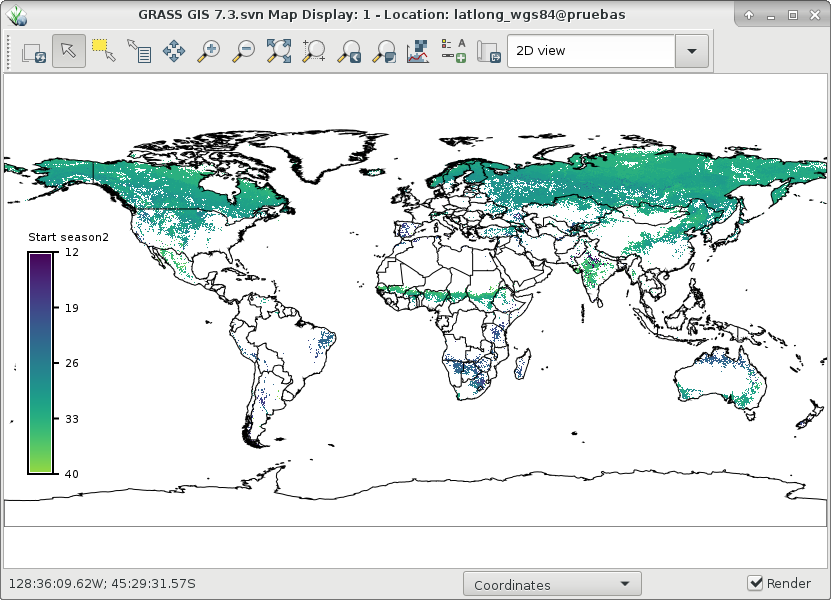Open the Coordinates status bar dropdown
831x600 pixels.
coord(552,585)
